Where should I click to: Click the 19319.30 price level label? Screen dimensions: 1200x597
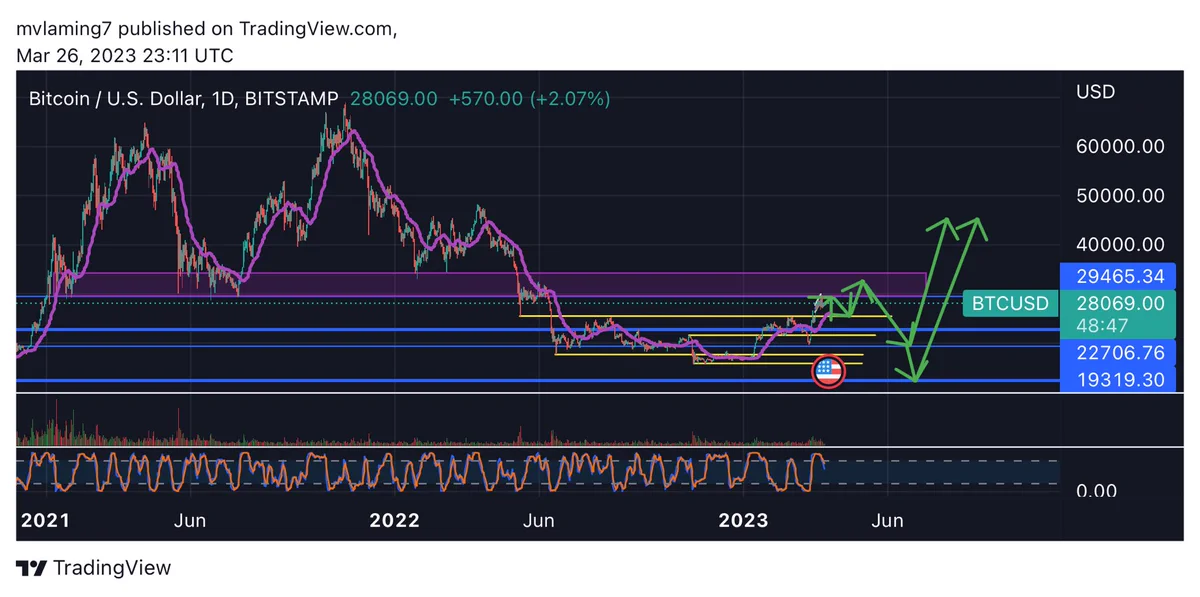(x=1120, y=380)
